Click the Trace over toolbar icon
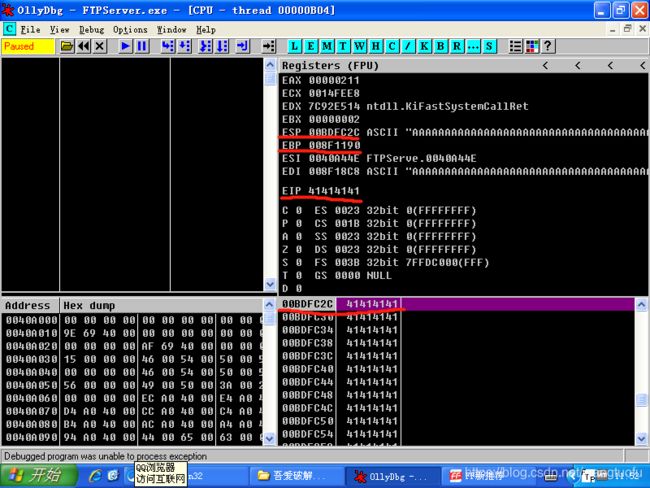 [x=222, y=46]
